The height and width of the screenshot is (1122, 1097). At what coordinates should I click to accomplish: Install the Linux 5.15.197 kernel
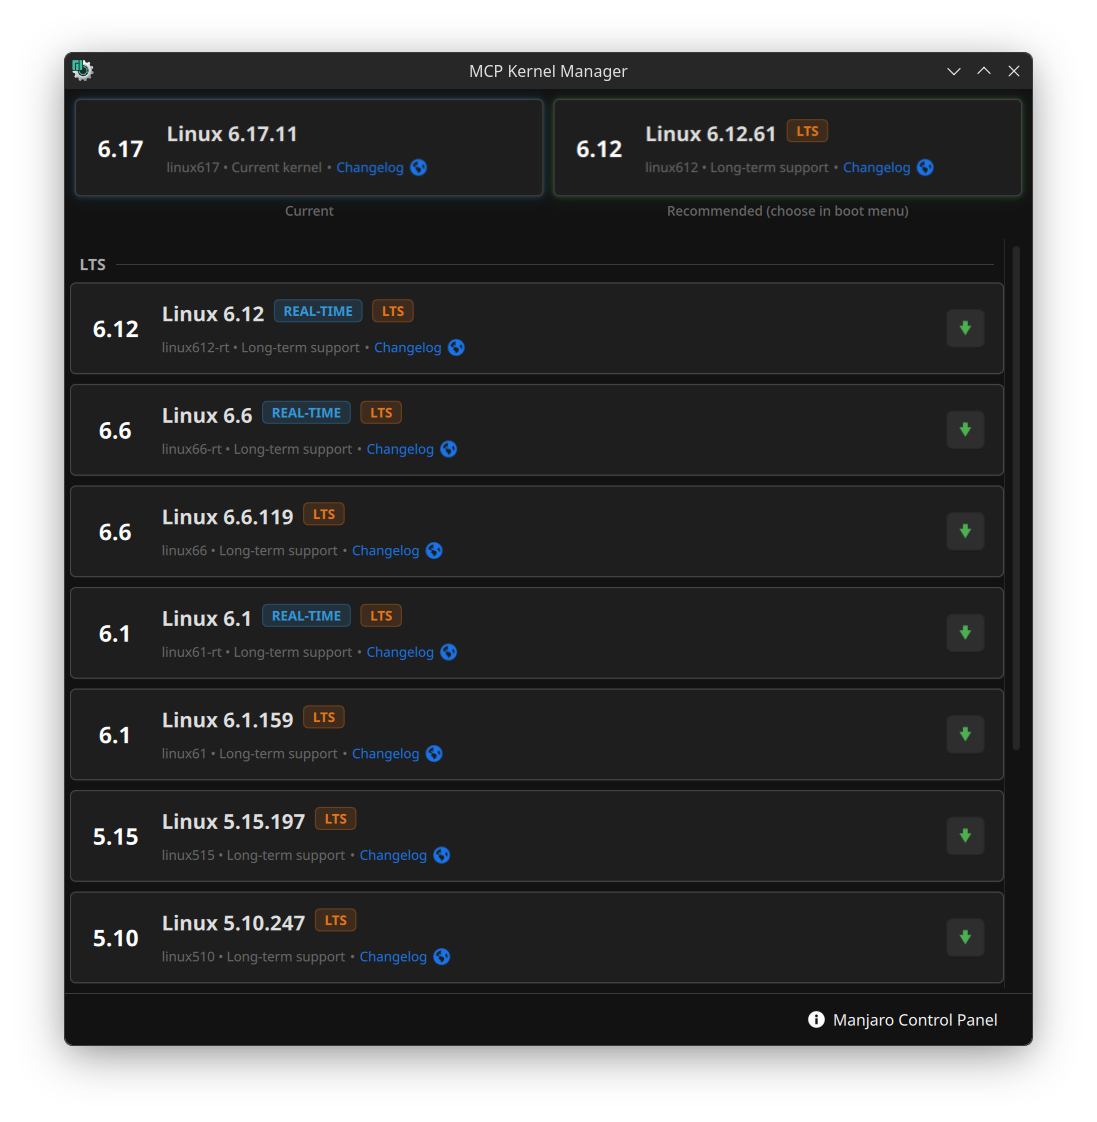[965, 836]
